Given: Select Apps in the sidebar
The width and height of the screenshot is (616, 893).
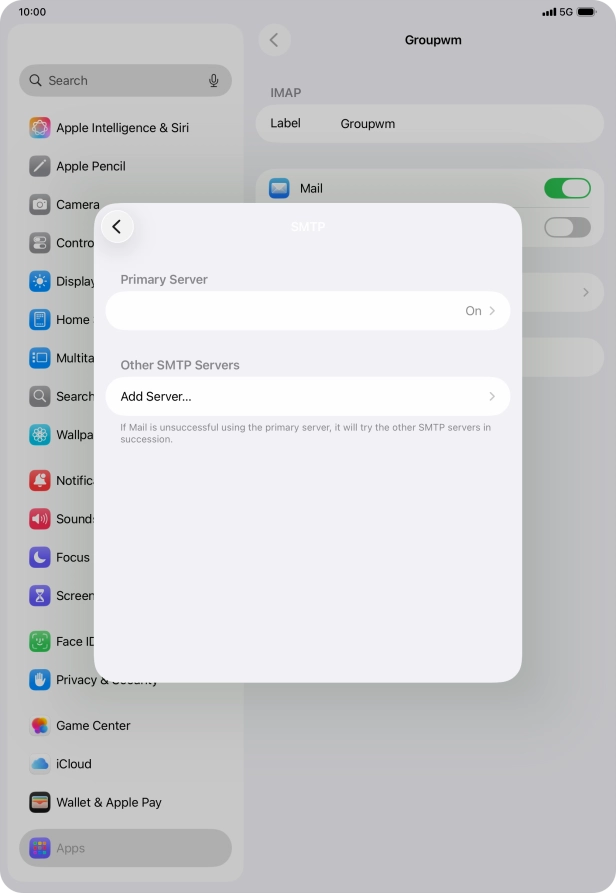Looking at the screenshot, I should tap(70, 848).
